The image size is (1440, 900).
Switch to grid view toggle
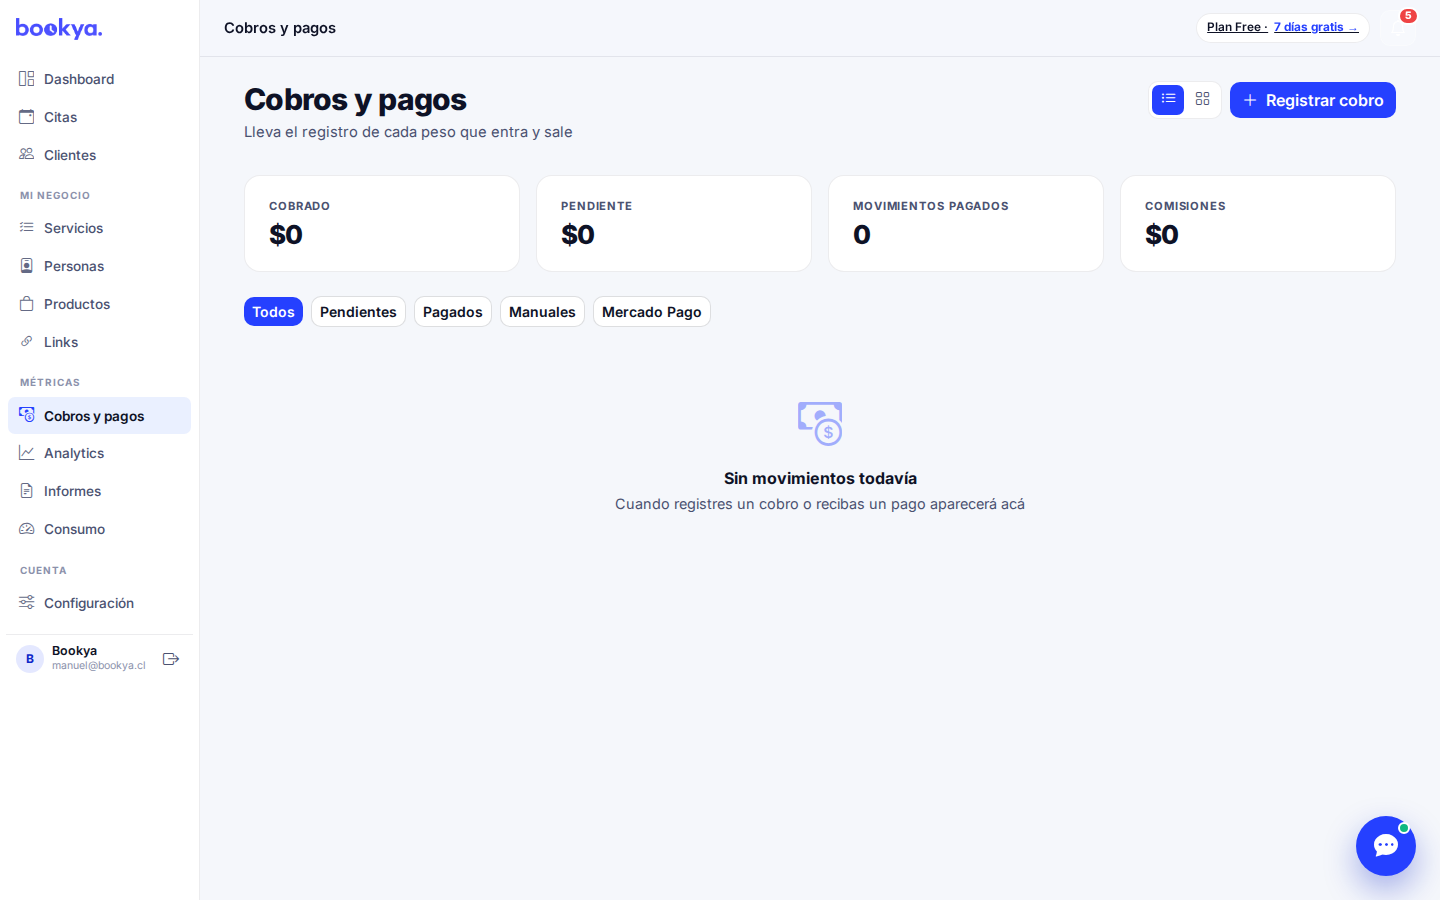click(x=1203, y=100)
